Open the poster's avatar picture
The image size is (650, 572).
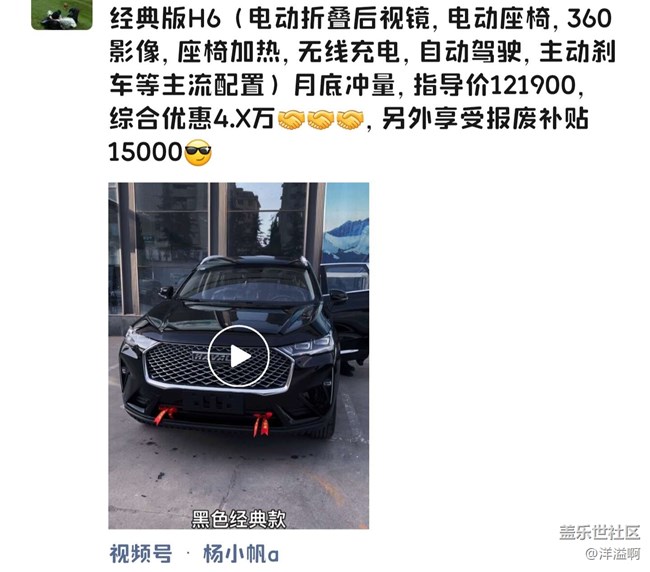pos(62,15)
